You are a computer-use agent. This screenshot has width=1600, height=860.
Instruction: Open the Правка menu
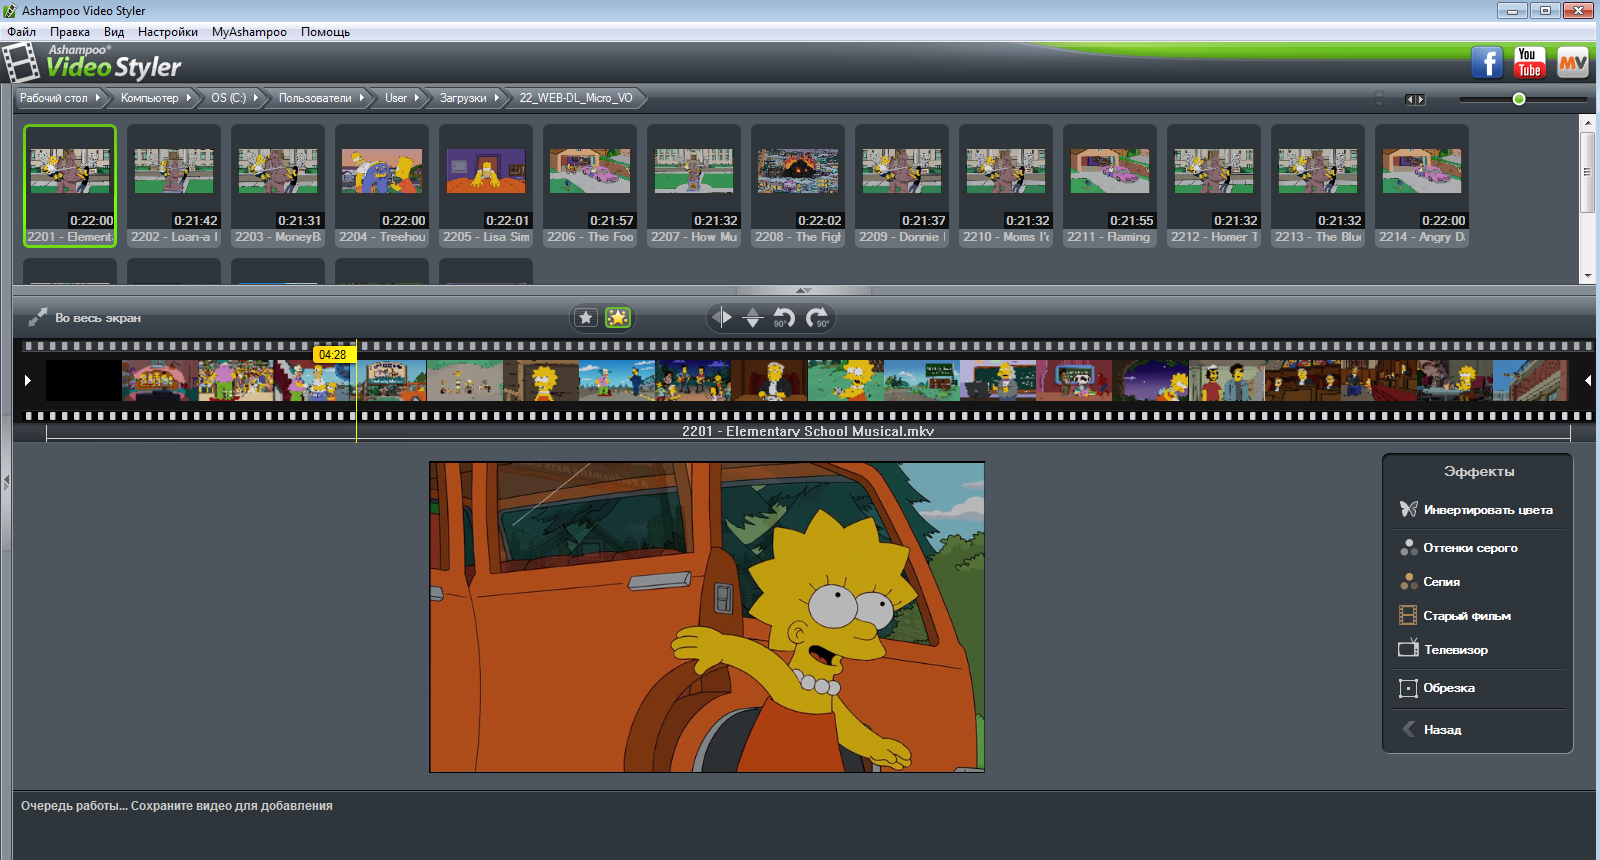(x=70, y=32)
